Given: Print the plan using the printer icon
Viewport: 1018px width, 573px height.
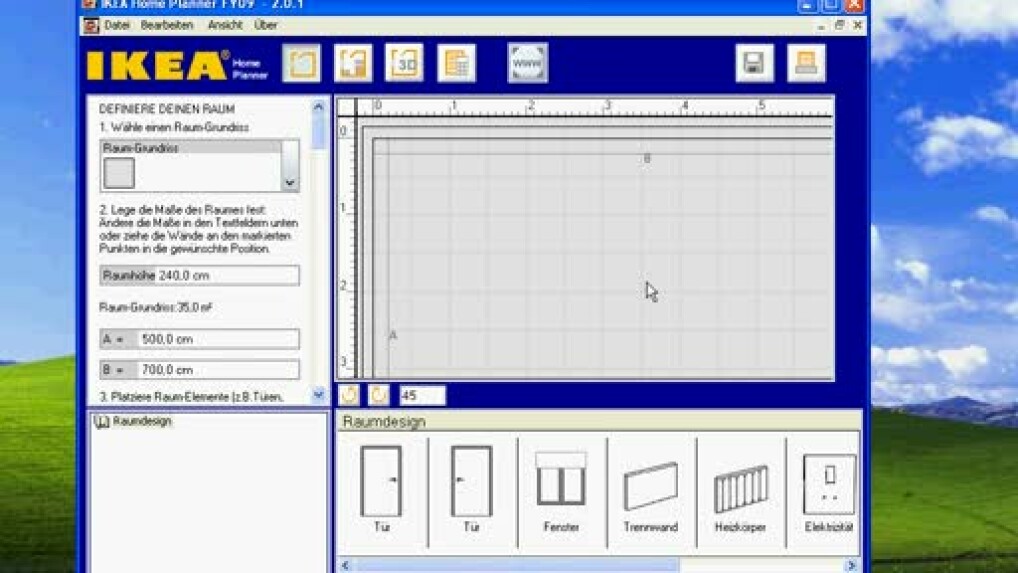Looking at the screenshot, I should [x=806, y=64].
